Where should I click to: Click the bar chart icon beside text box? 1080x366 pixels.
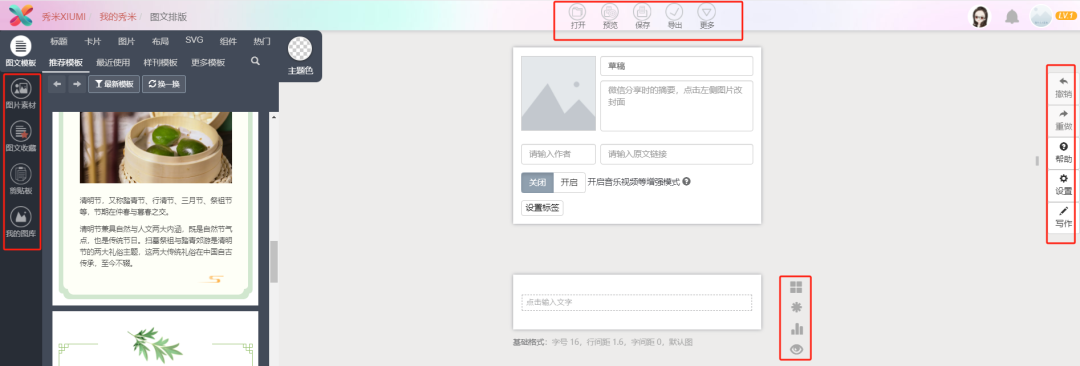tap(796, 328)
